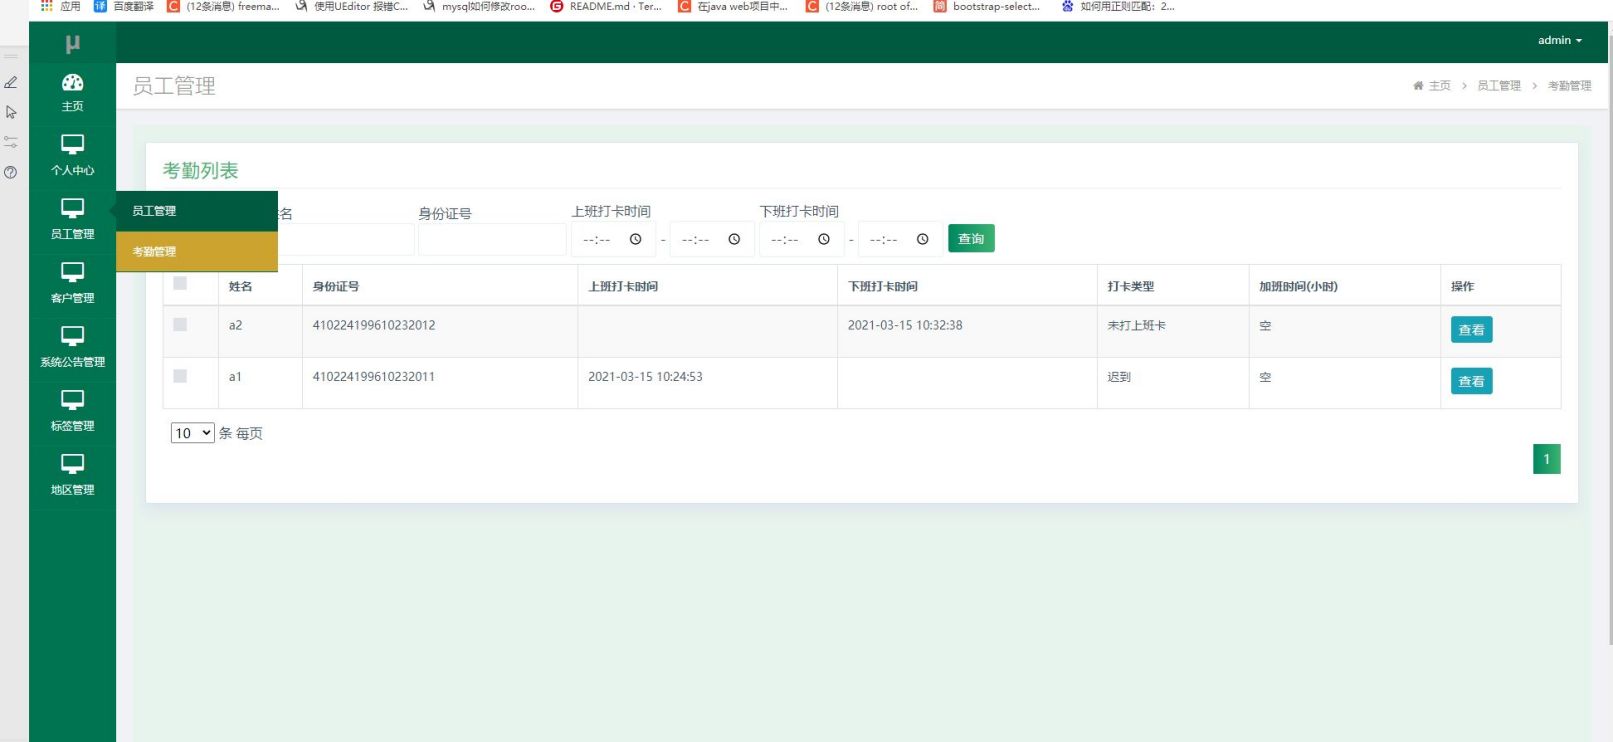Open the bootstrap-select bookmark
The image size is (1613, 742).
(x=987, y=6)
